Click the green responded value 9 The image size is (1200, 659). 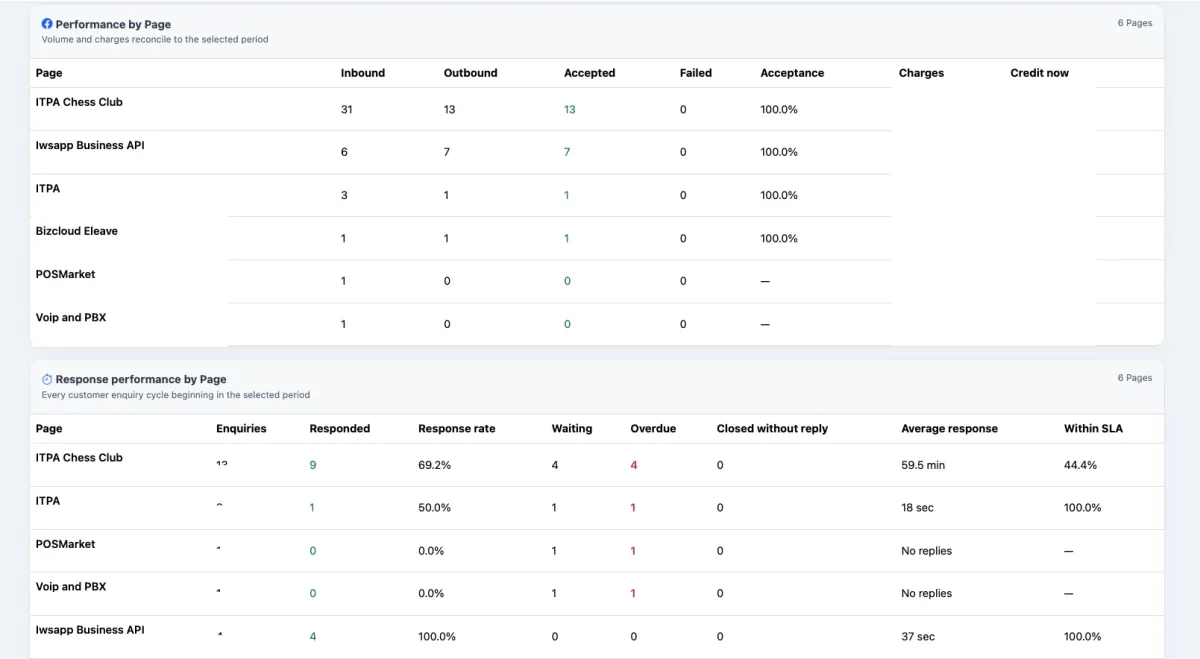(313, 465)
